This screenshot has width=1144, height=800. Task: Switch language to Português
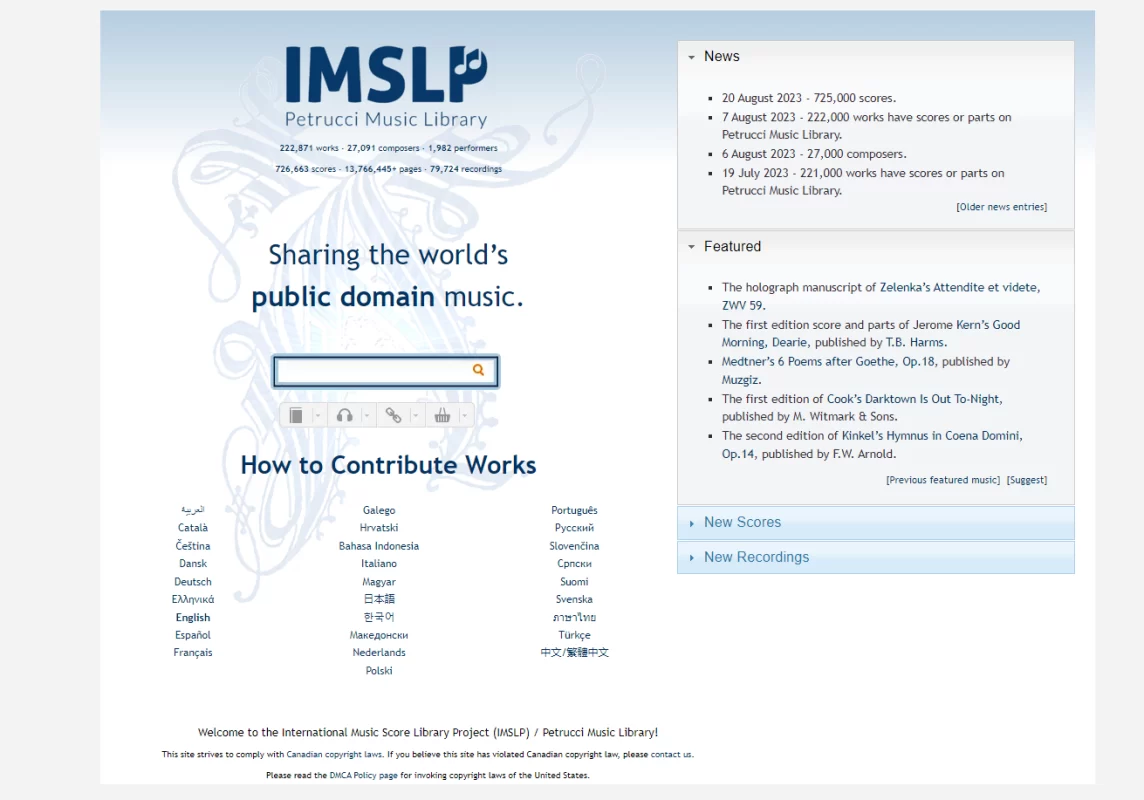coord(574,510)
